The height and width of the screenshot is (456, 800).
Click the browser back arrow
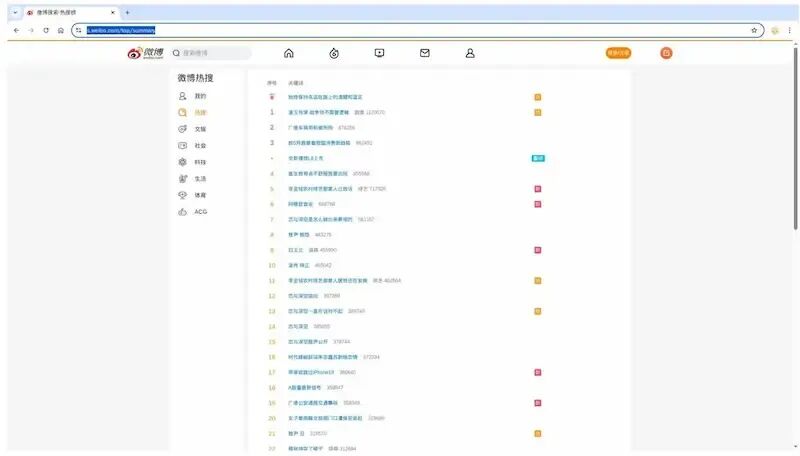click(x=16, y=31)
